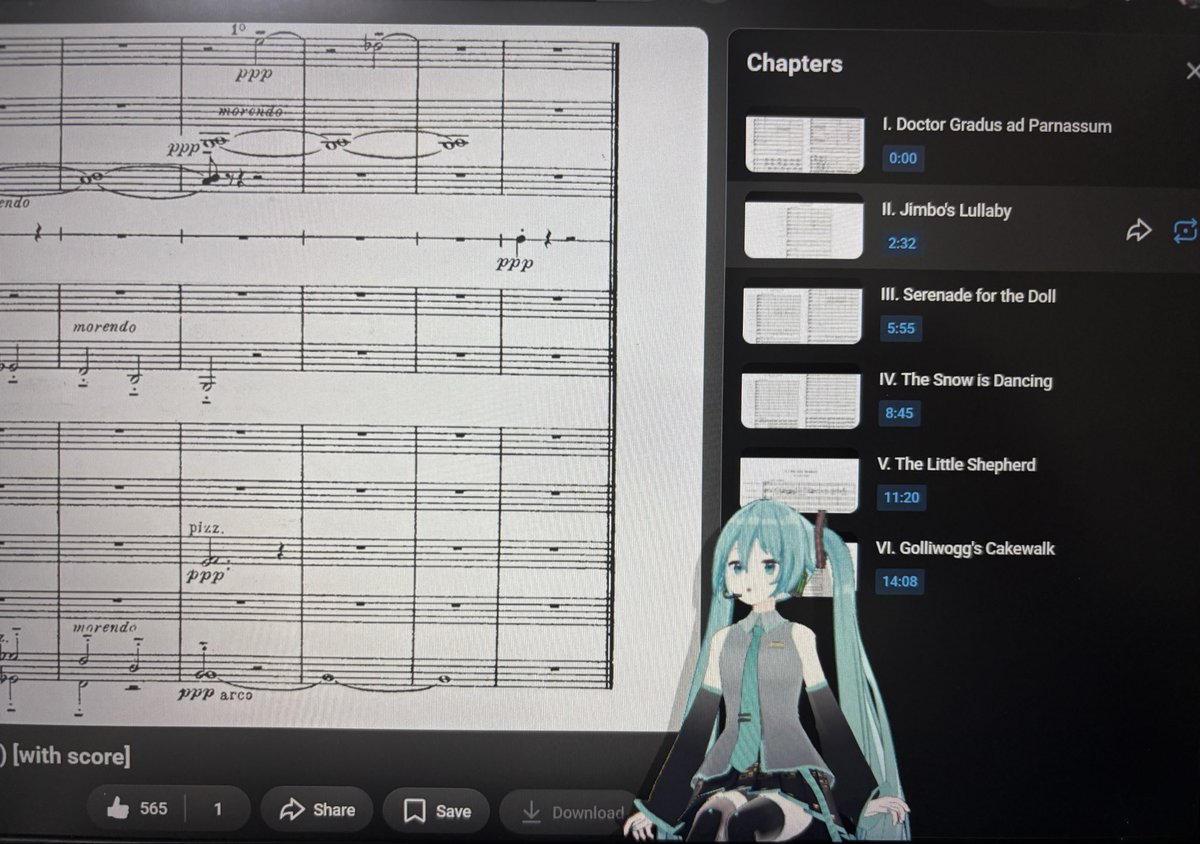Click the Chapters panel heading
This screenshot has height=844, width=1200.
pyautogui.click(x=794, y=63)
